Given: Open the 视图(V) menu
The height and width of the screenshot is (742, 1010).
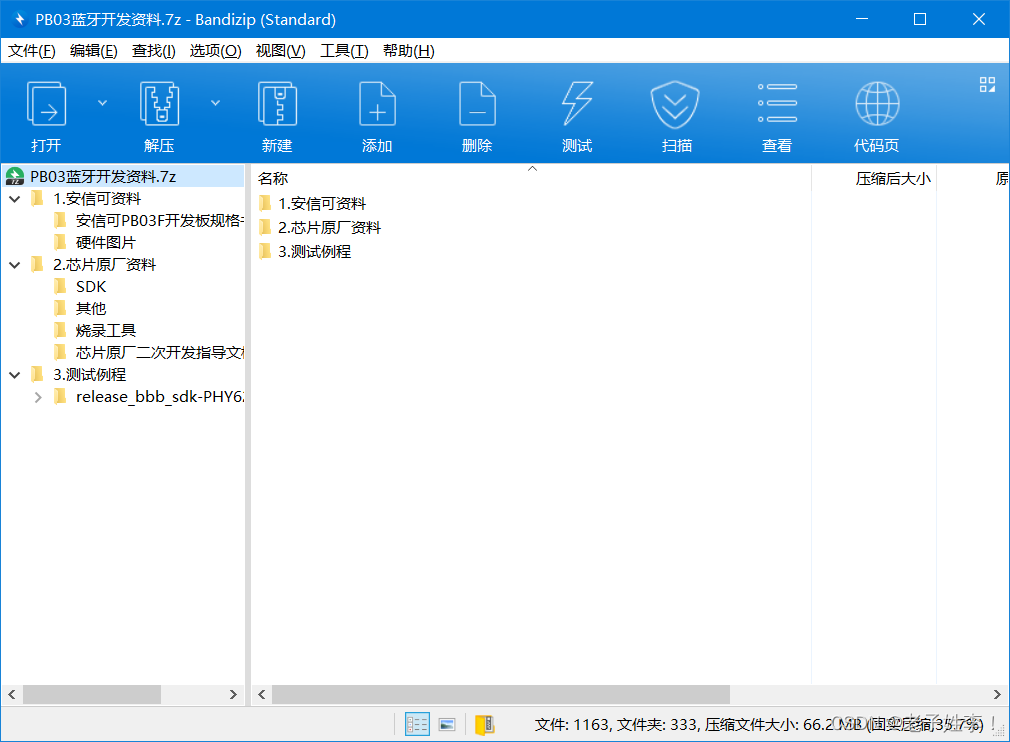Looking at the screenshot, I should 280,51.
